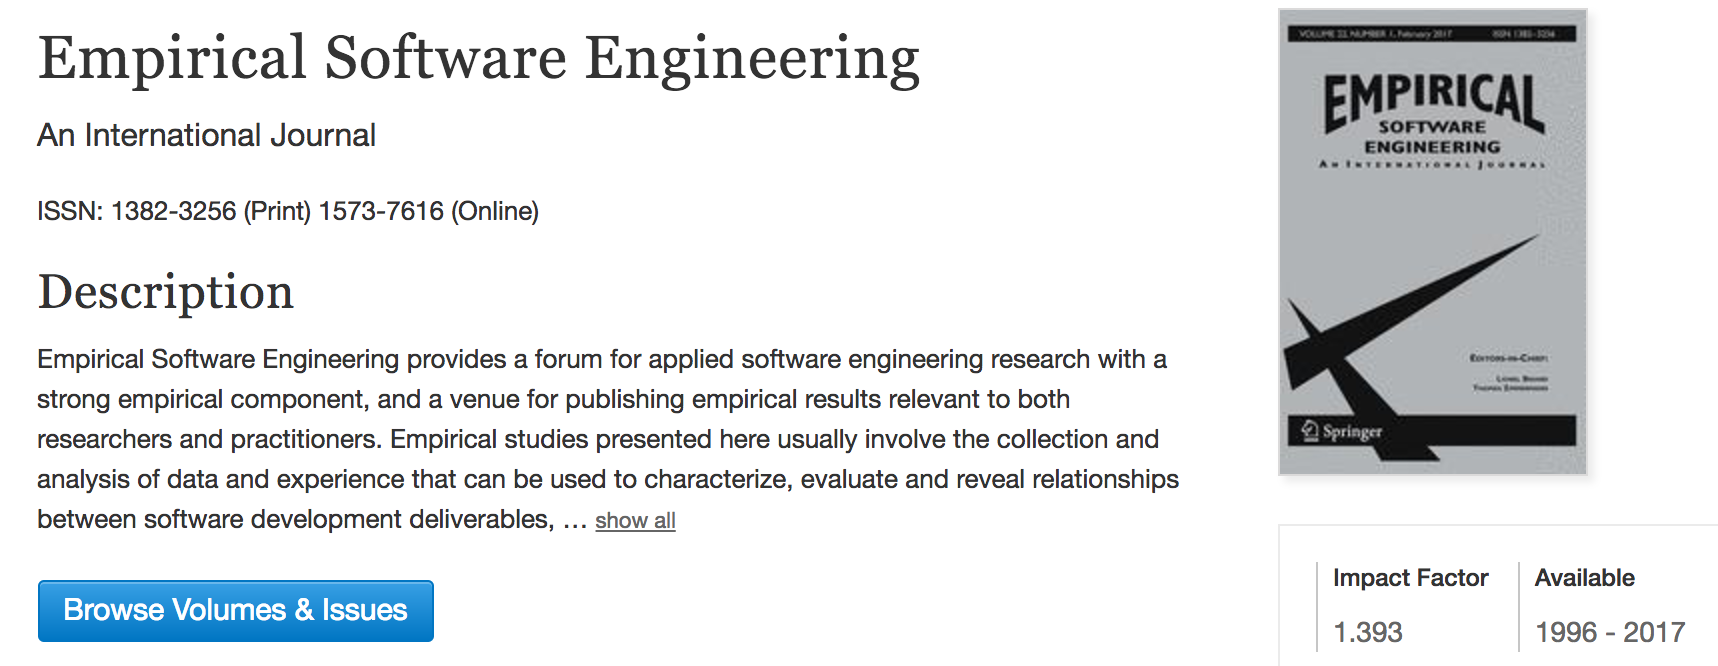Click the Editors-in-Chief text on the cover
The image size is (1718, 666).
1508,357
